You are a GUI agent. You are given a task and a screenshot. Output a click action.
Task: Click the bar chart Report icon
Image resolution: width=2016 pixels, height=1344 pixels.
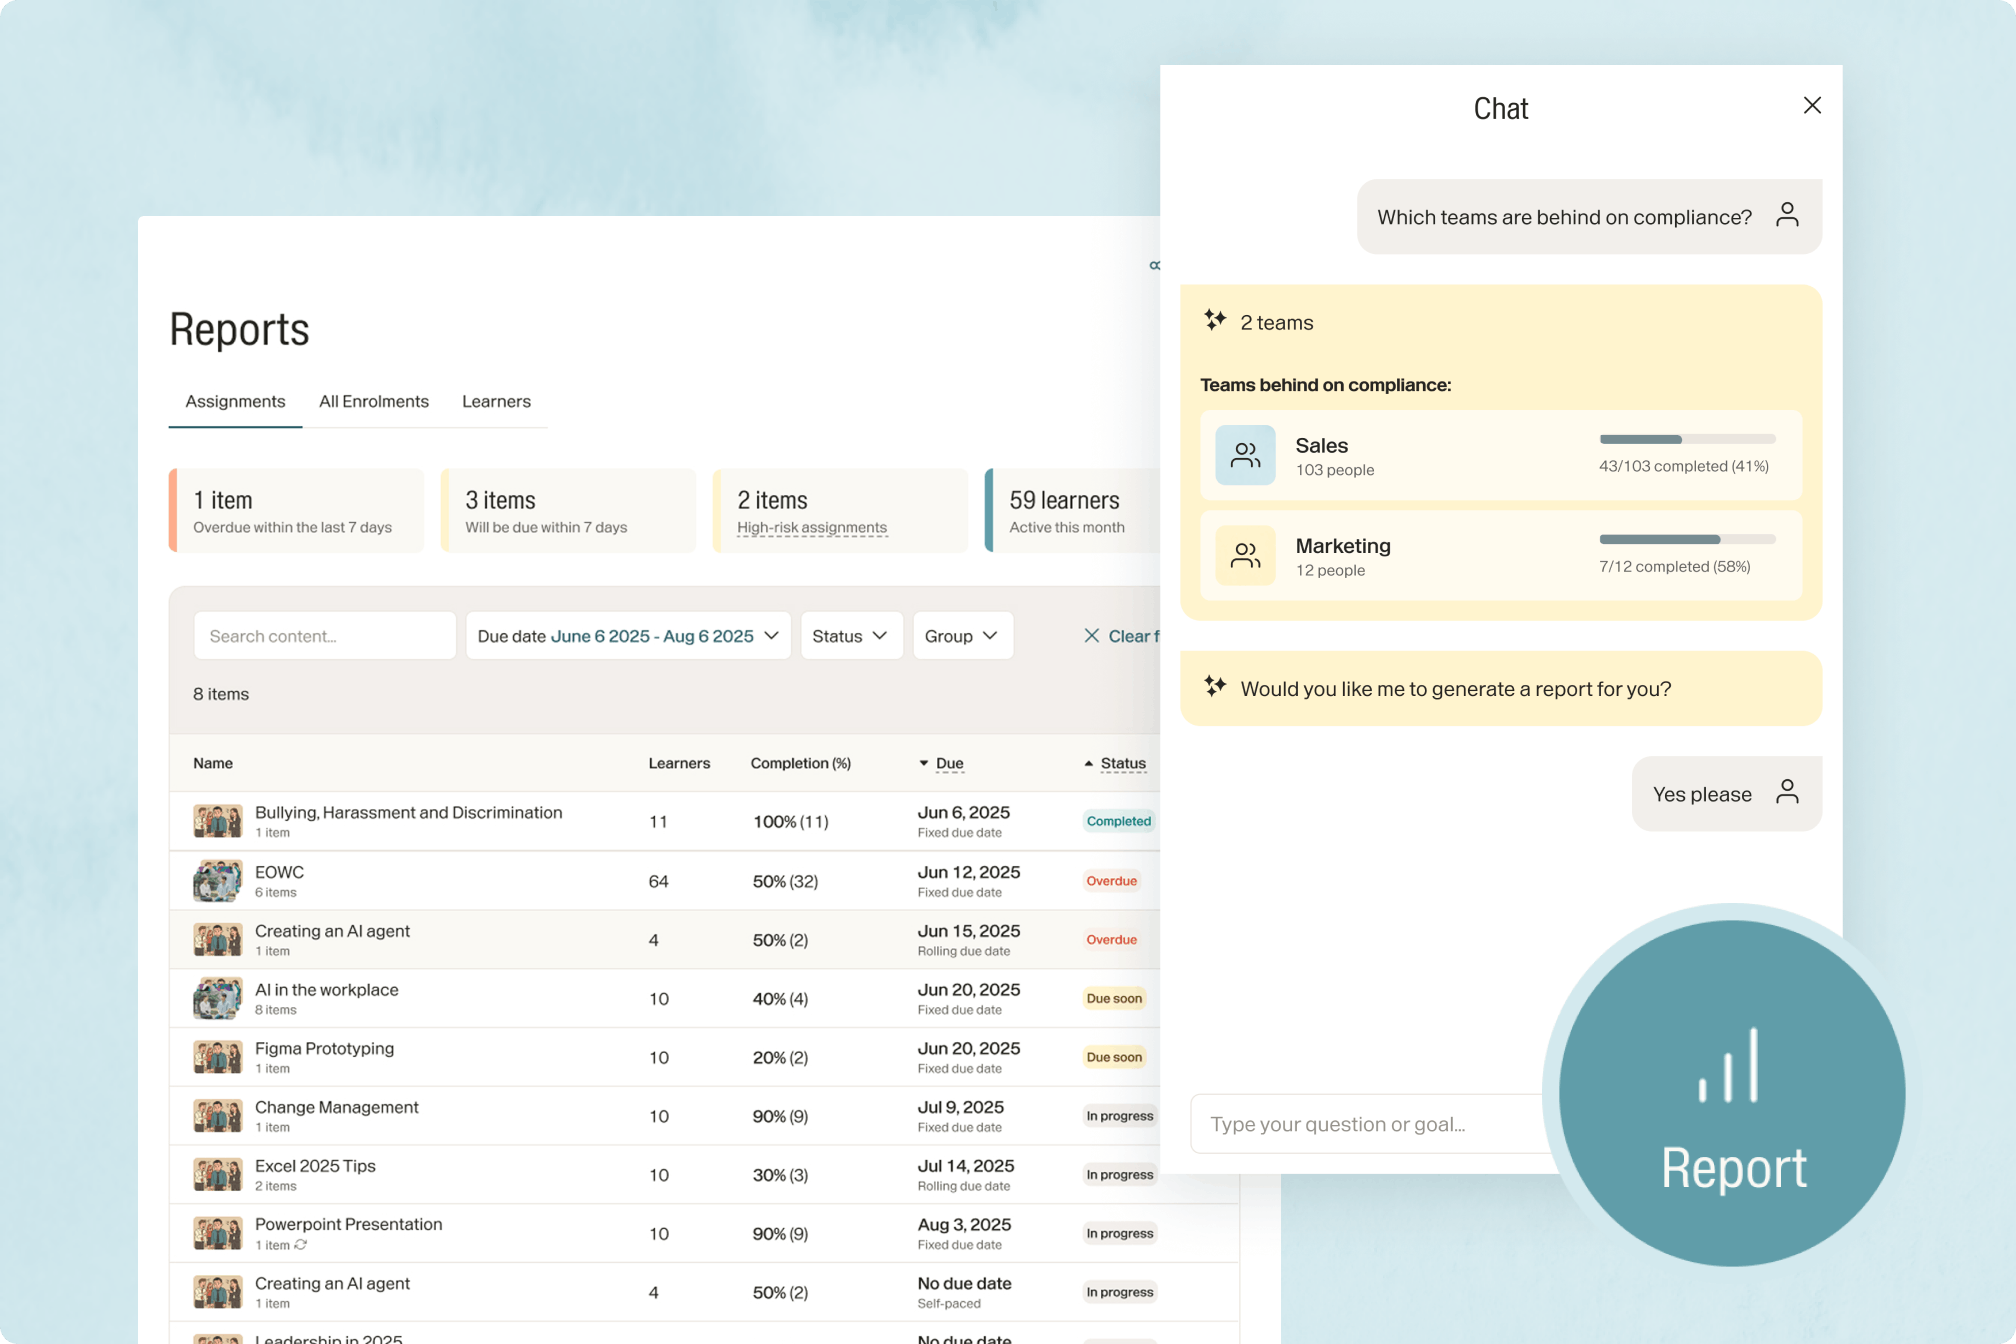[x=1729, y=1066]
